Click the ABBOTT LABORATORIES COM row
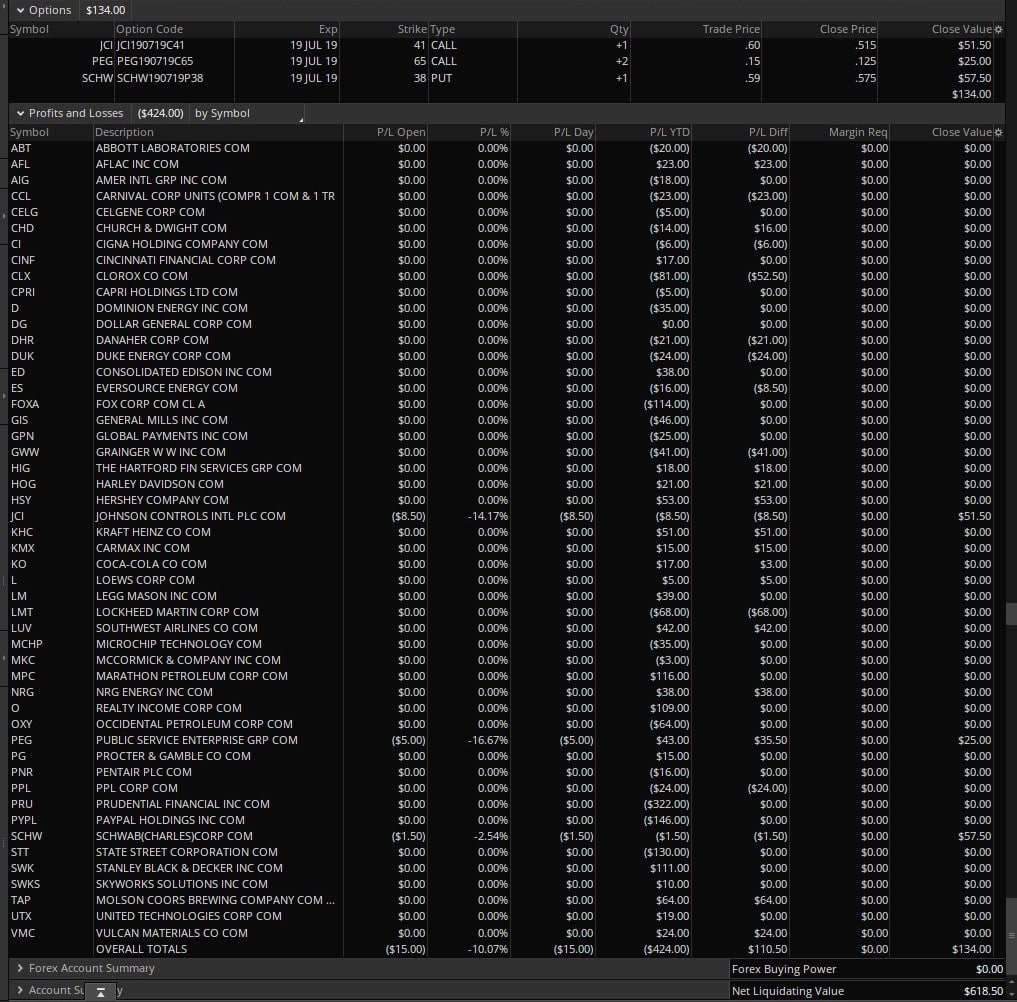The image size is (1017, 1002). pos(501,149)
